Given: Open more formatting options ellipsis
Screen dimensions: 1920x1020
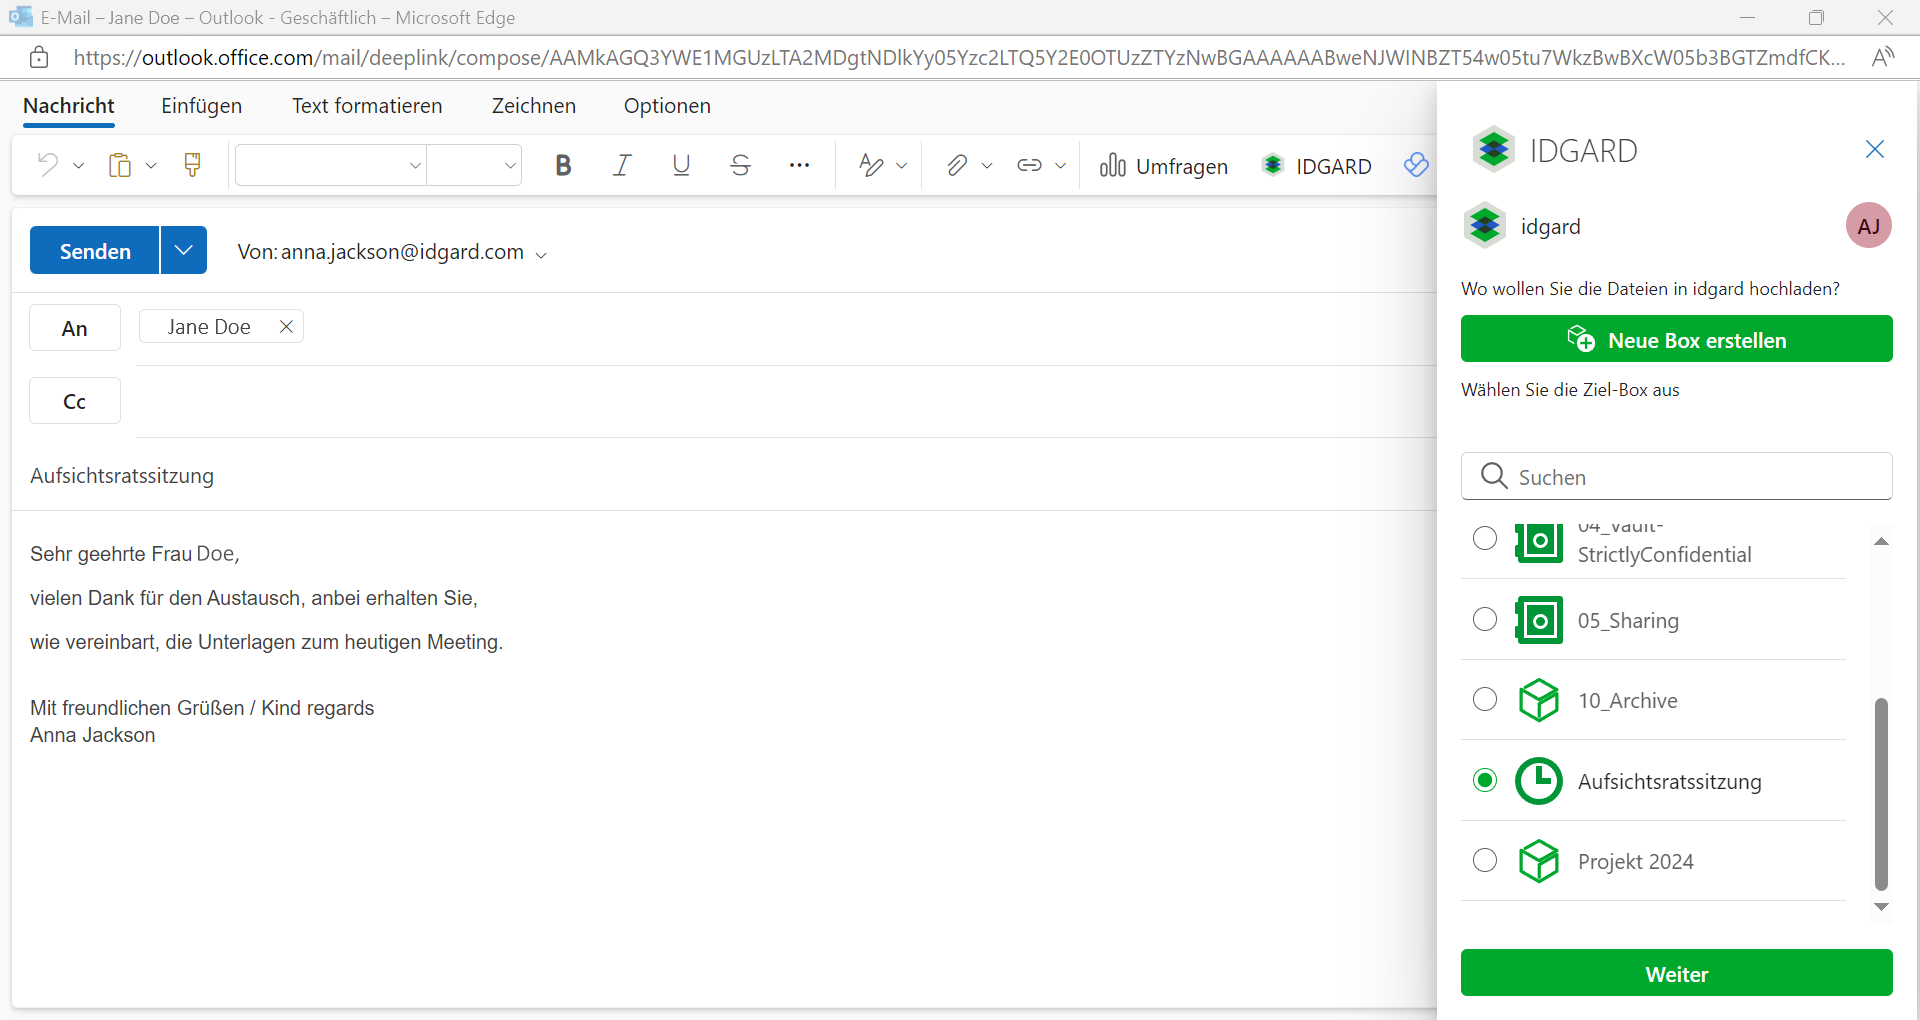Looking at the screenshot, I should [x=799, y=165].
